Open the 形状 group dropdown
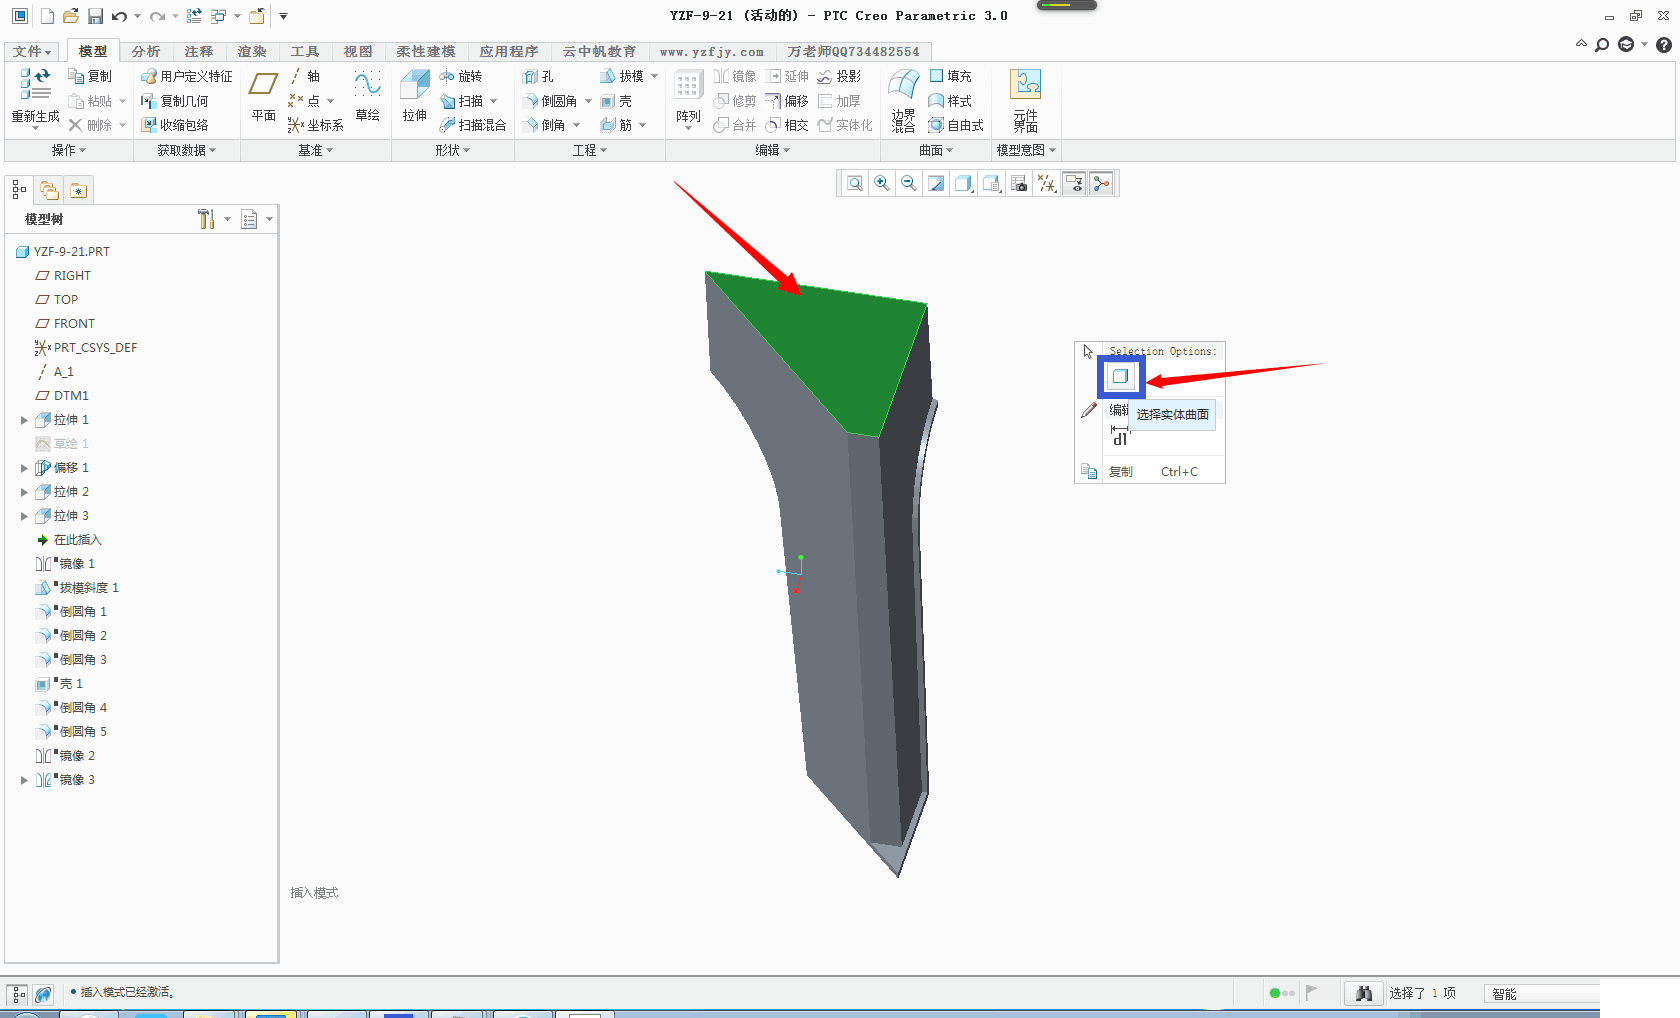Screen dimensions: 1680x1018 coord(452,150)
